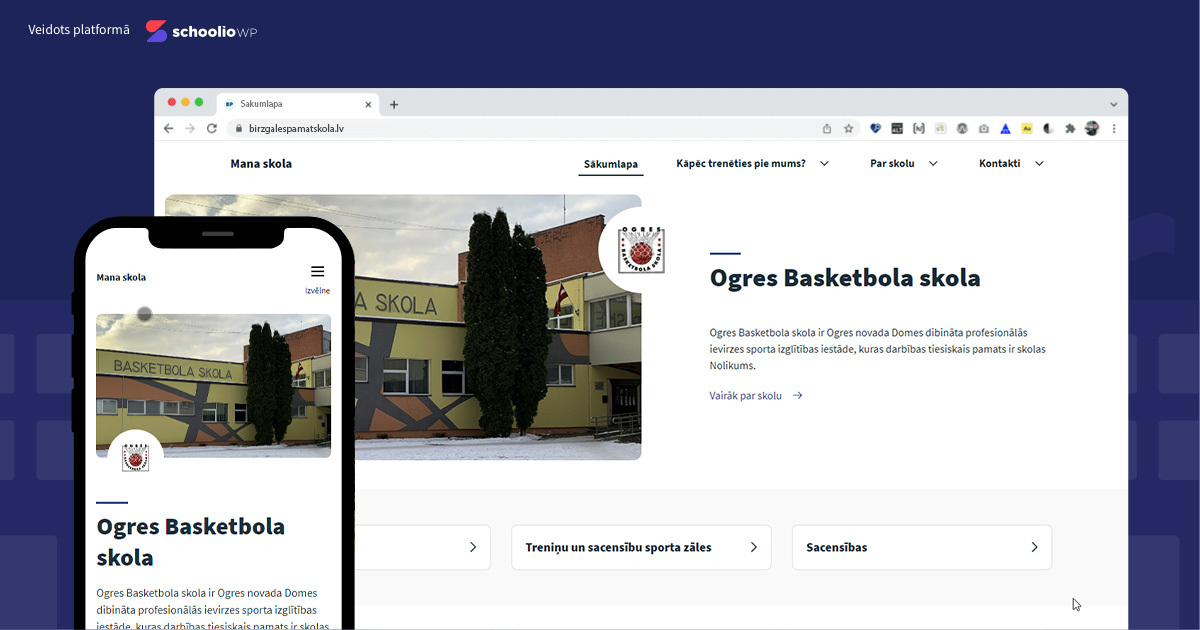Open the Extensions puzzle piece menu
1200x630 pixels.
pyautogui.click(x=1070, y=128)
